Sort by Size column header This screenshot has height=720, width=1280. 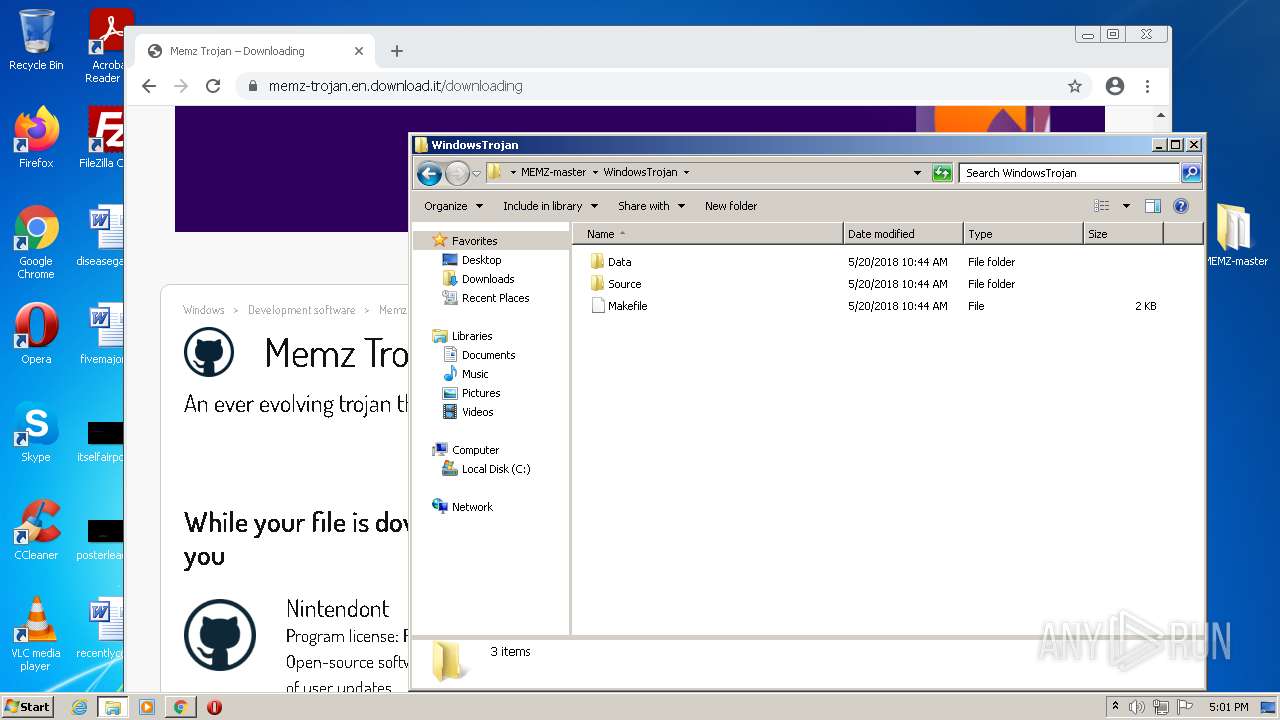1123,234
